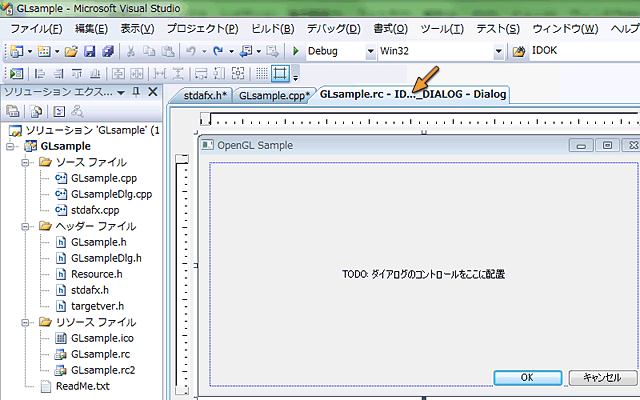Screen dimensions: 640x400
Task: Select GLsample.ico in the tree
Action: 102,338
